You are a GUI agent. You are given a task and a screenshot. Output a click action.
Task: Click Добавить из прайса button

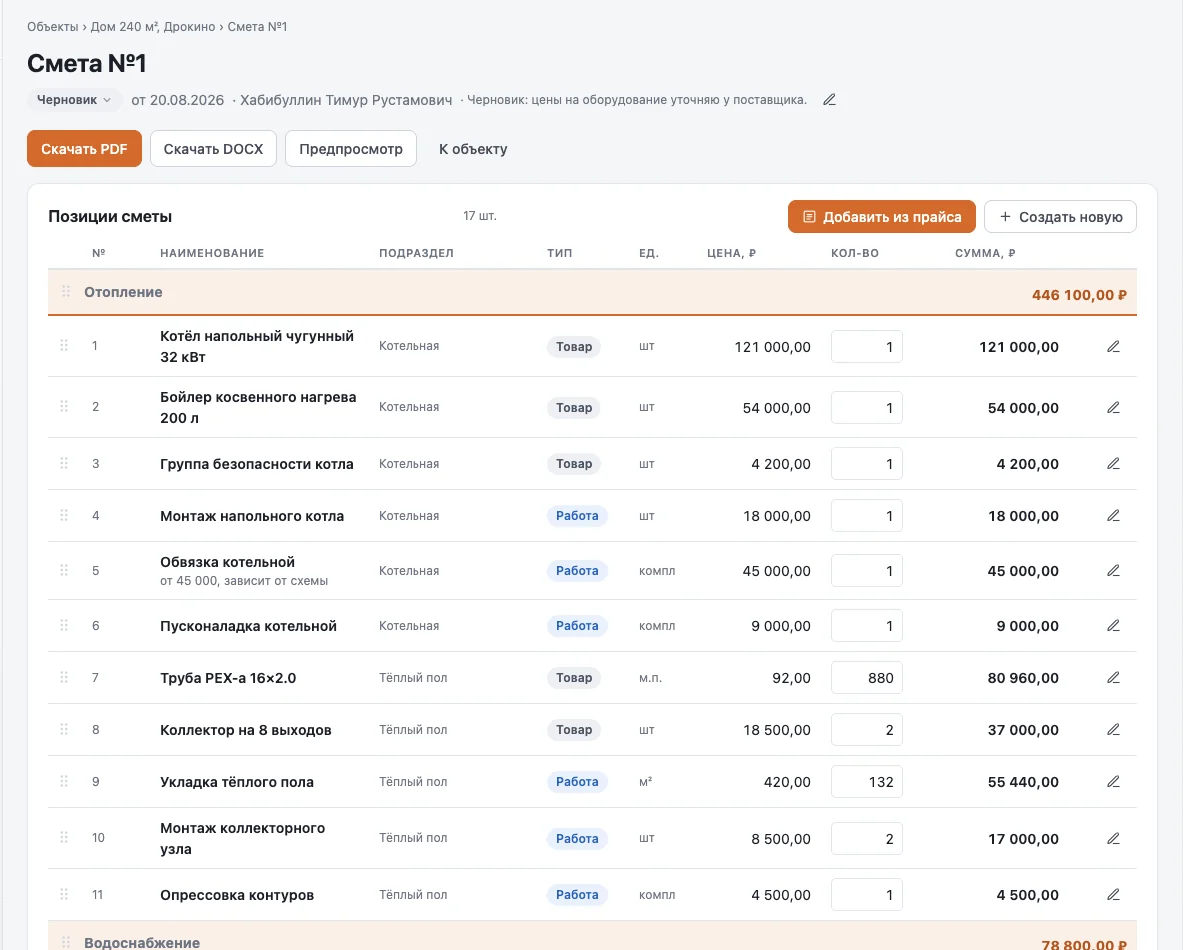881,217
